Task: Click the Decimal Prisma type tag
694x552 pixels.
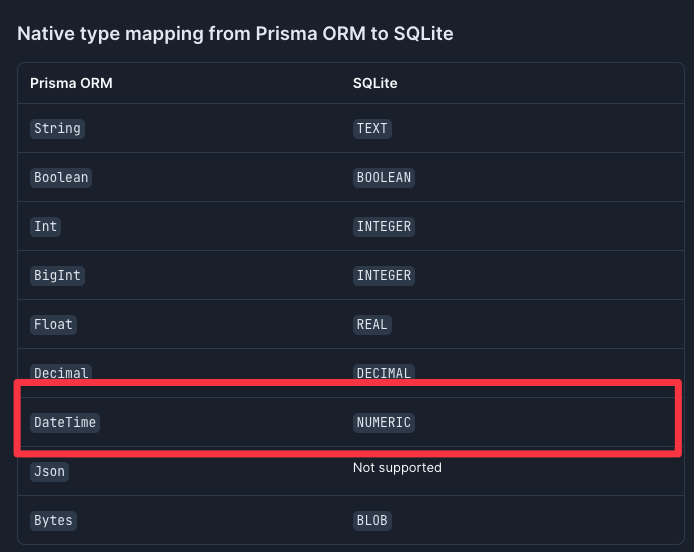Action: [61, 372]
